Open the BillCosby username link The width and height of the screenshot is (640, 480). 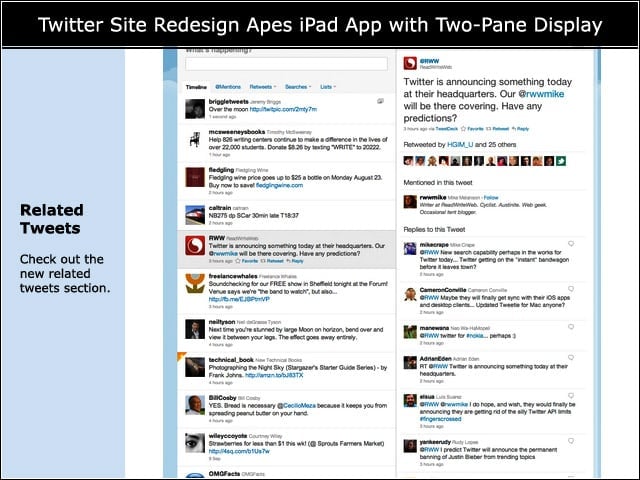[x=222, y=398]
